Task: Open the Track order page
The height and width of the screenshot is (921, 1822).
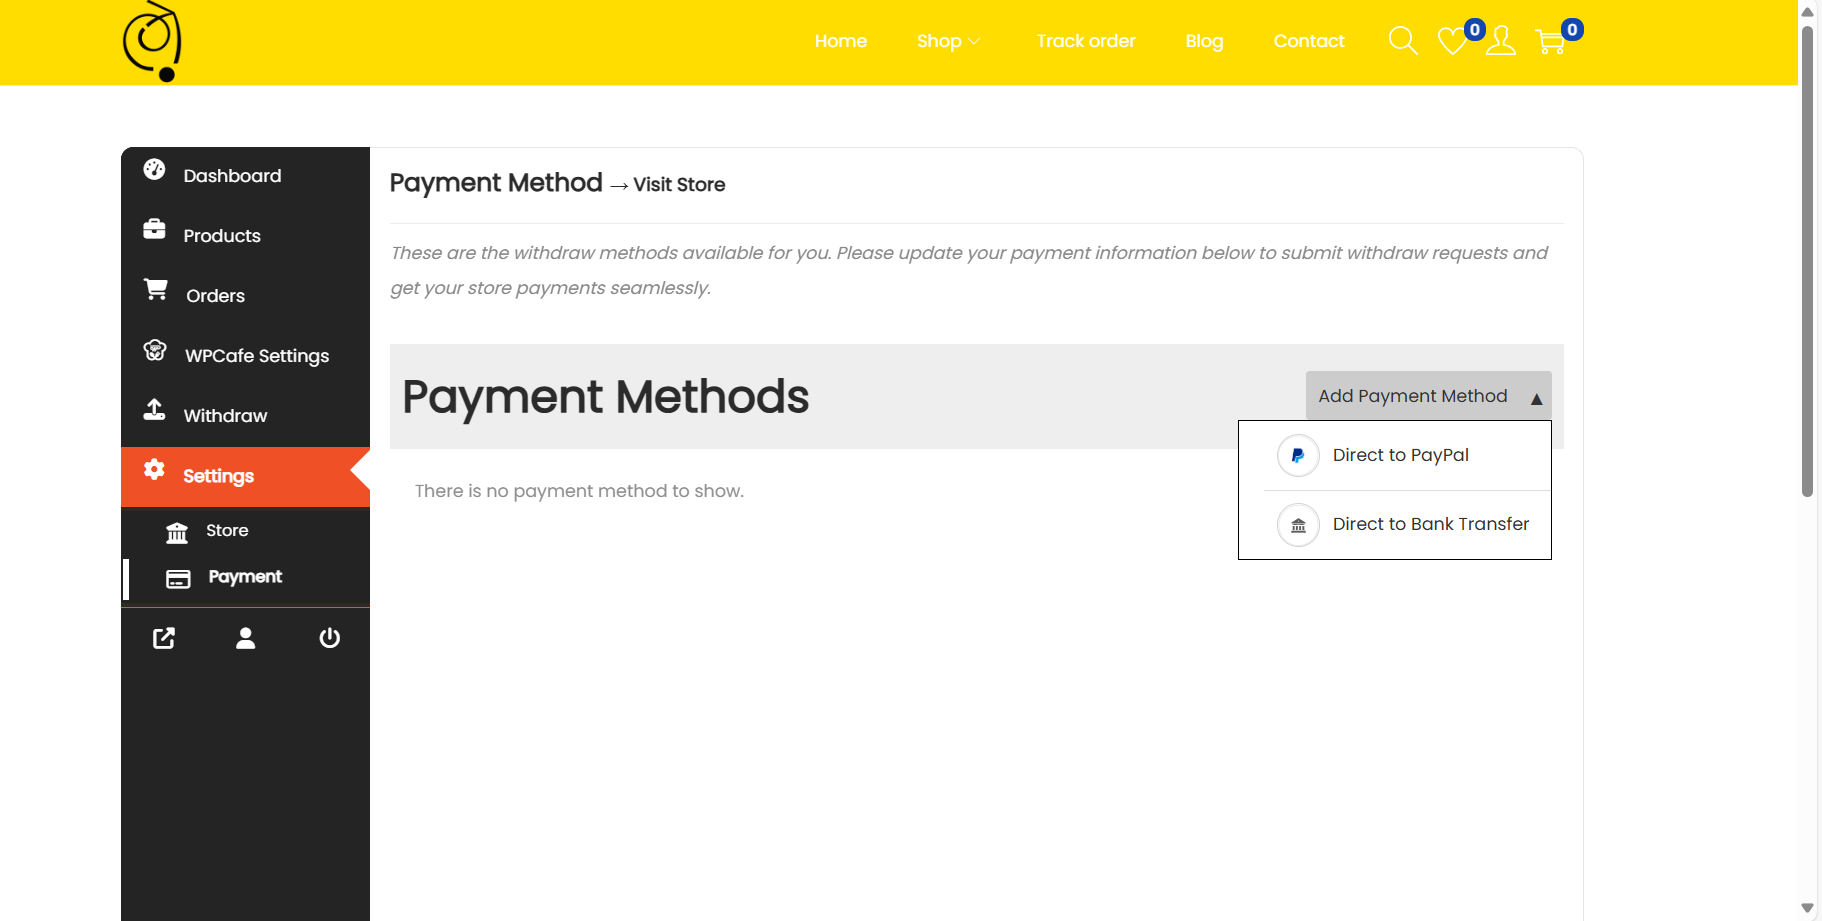Action: pos(1085,41)
